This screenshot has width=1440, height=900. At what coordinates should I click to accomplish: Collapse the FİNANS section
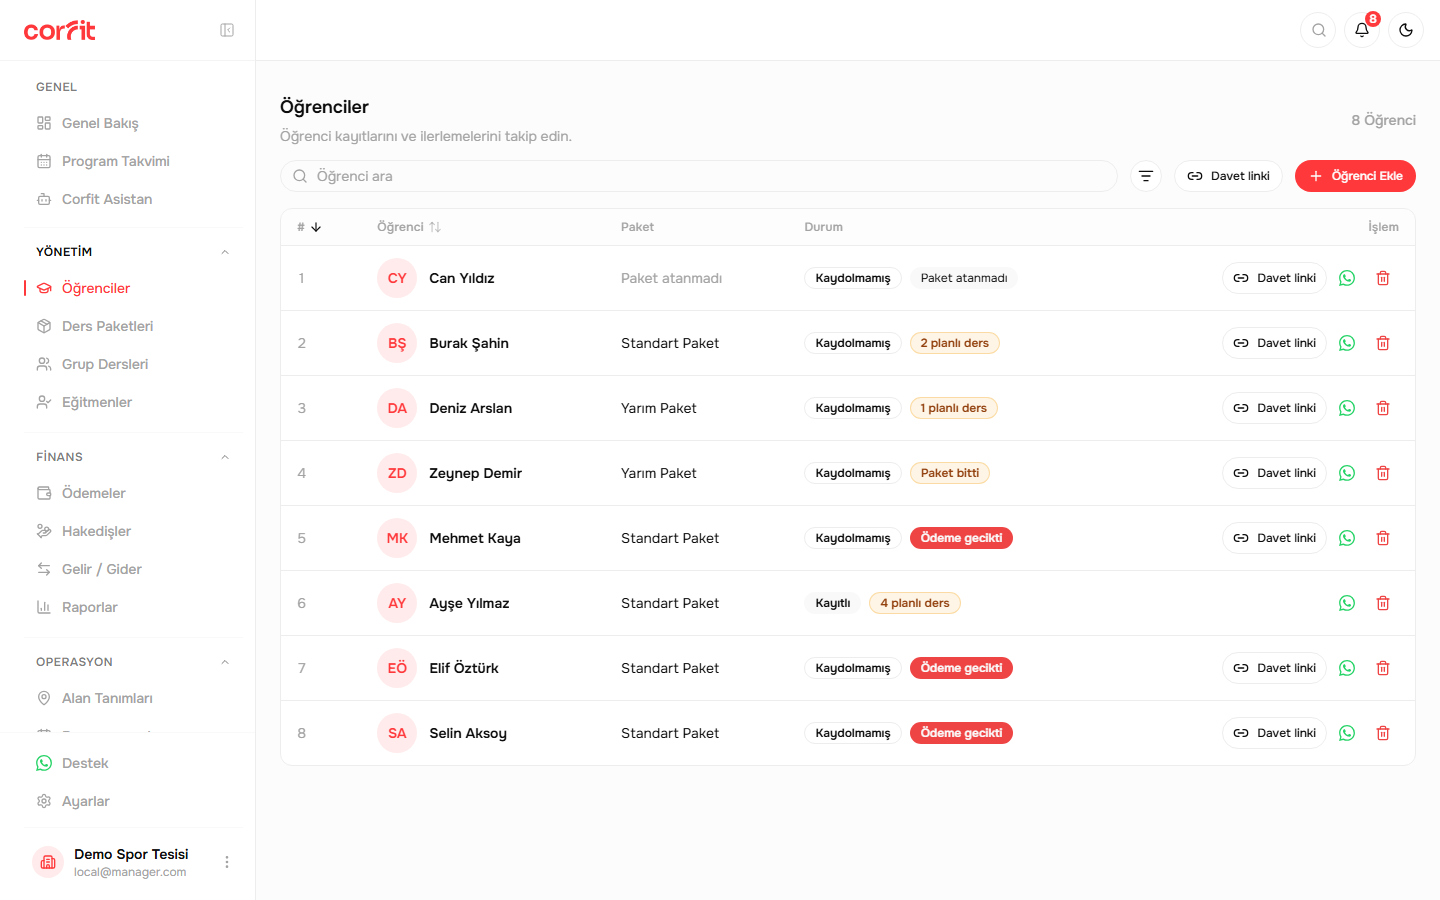click(225, 457)
